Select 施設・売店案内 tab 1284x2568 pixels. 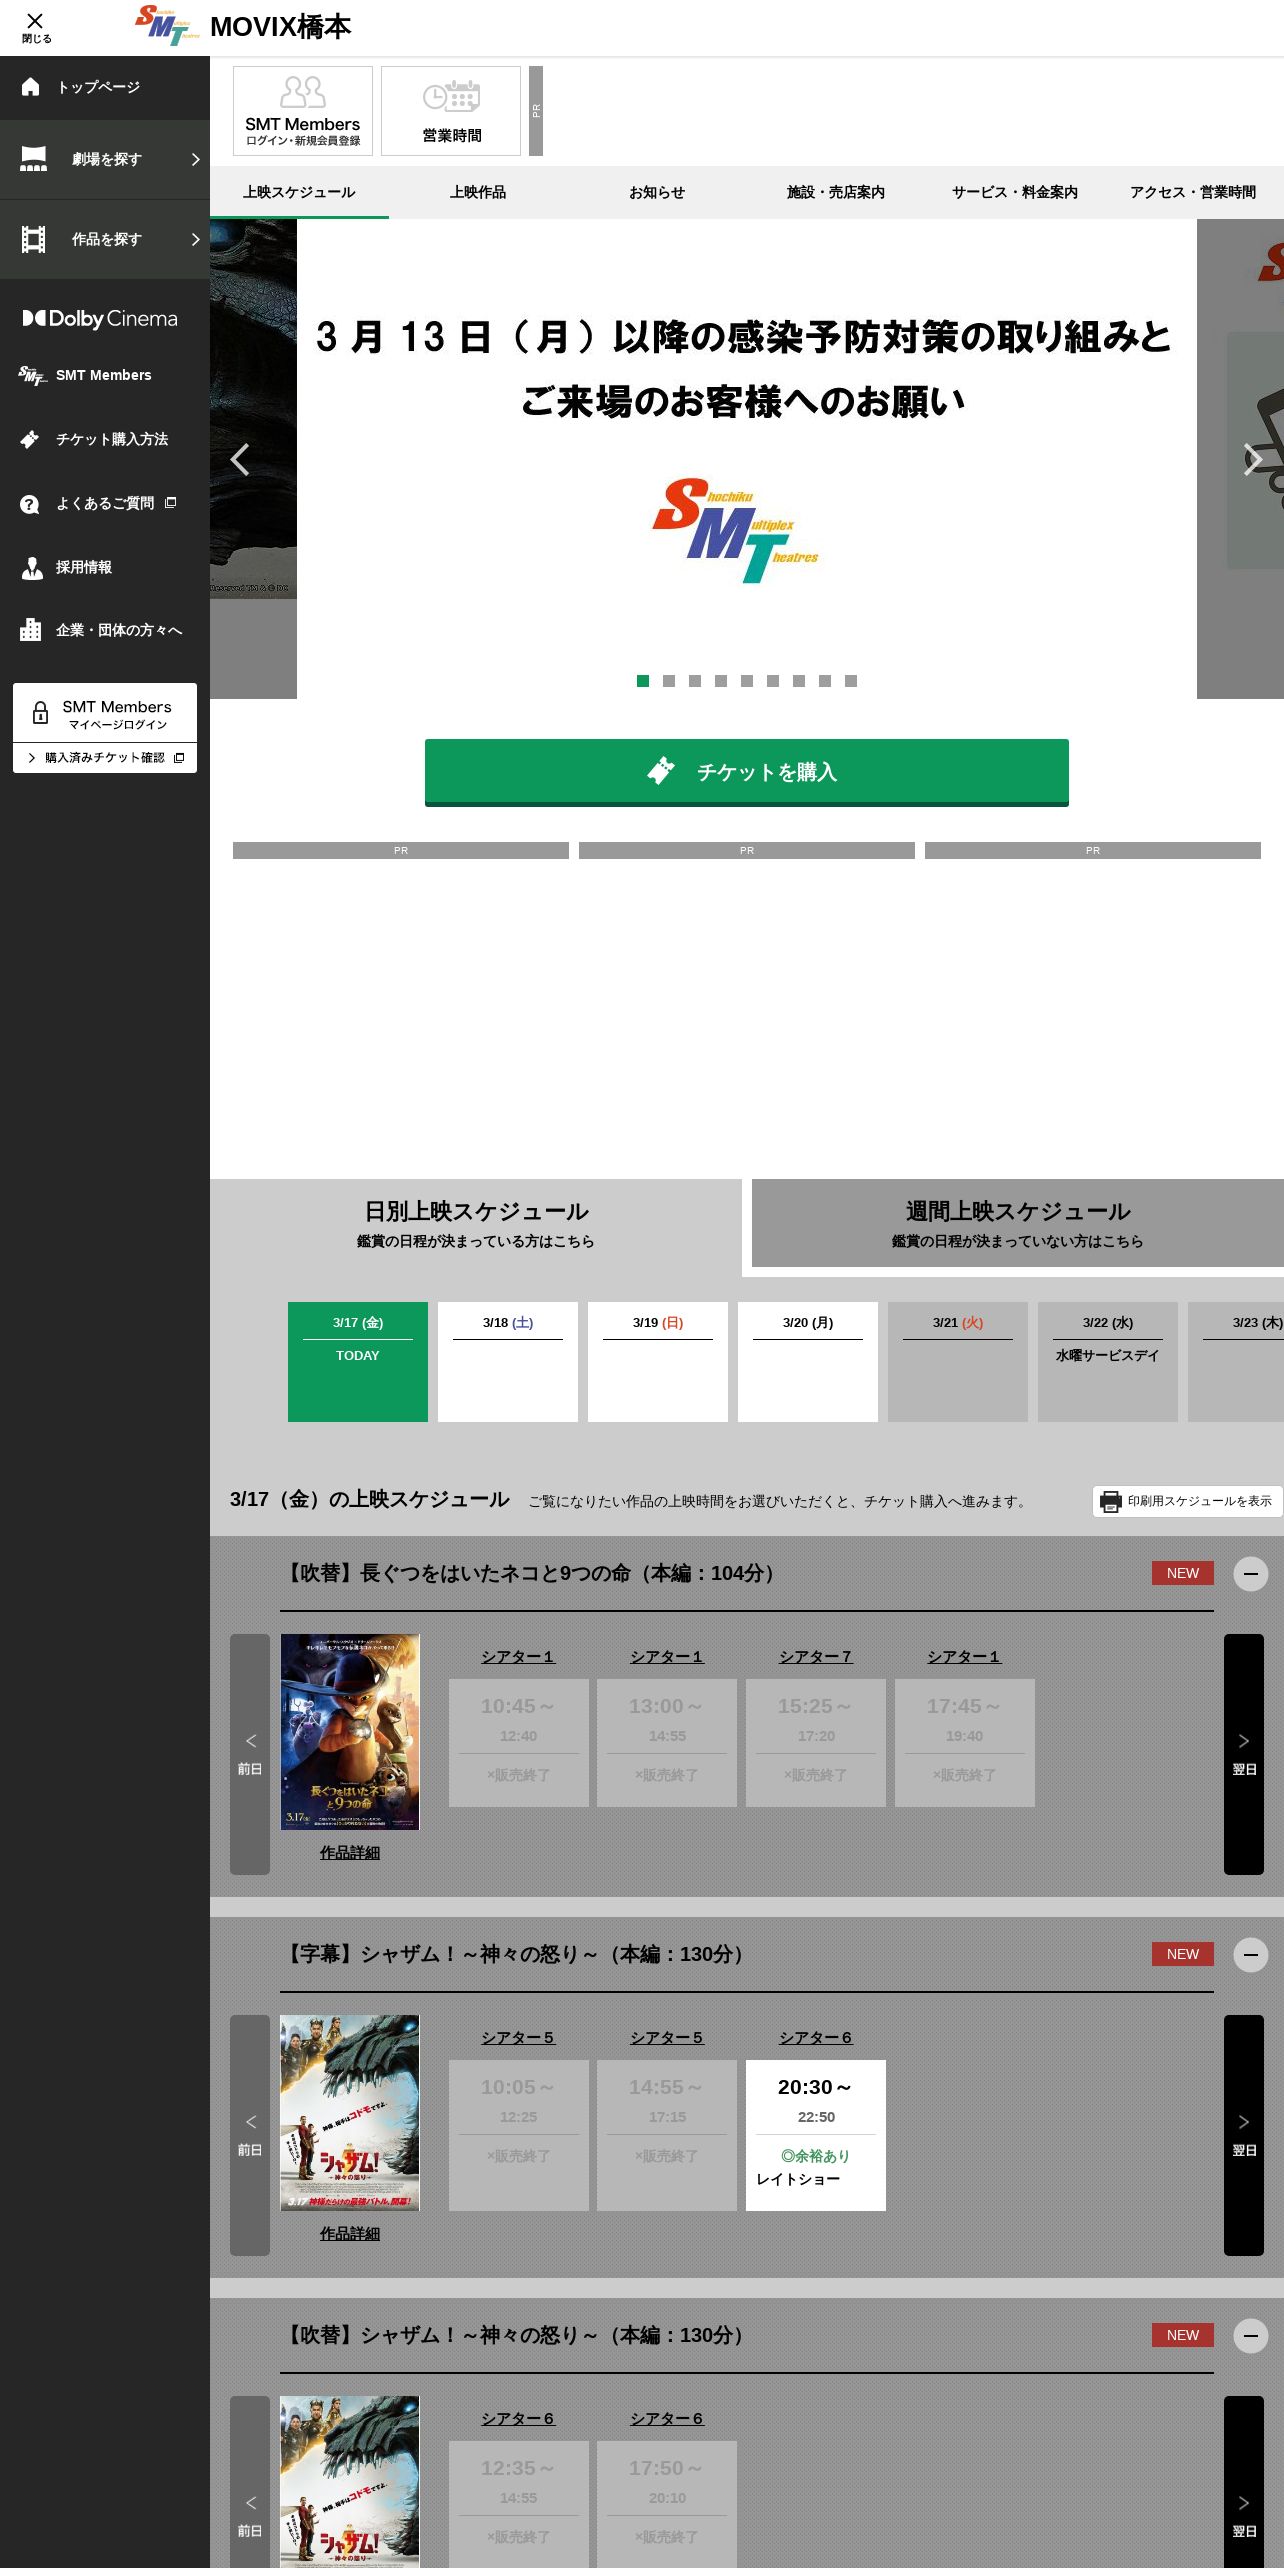pyautogui.click(x=836, y=192)
